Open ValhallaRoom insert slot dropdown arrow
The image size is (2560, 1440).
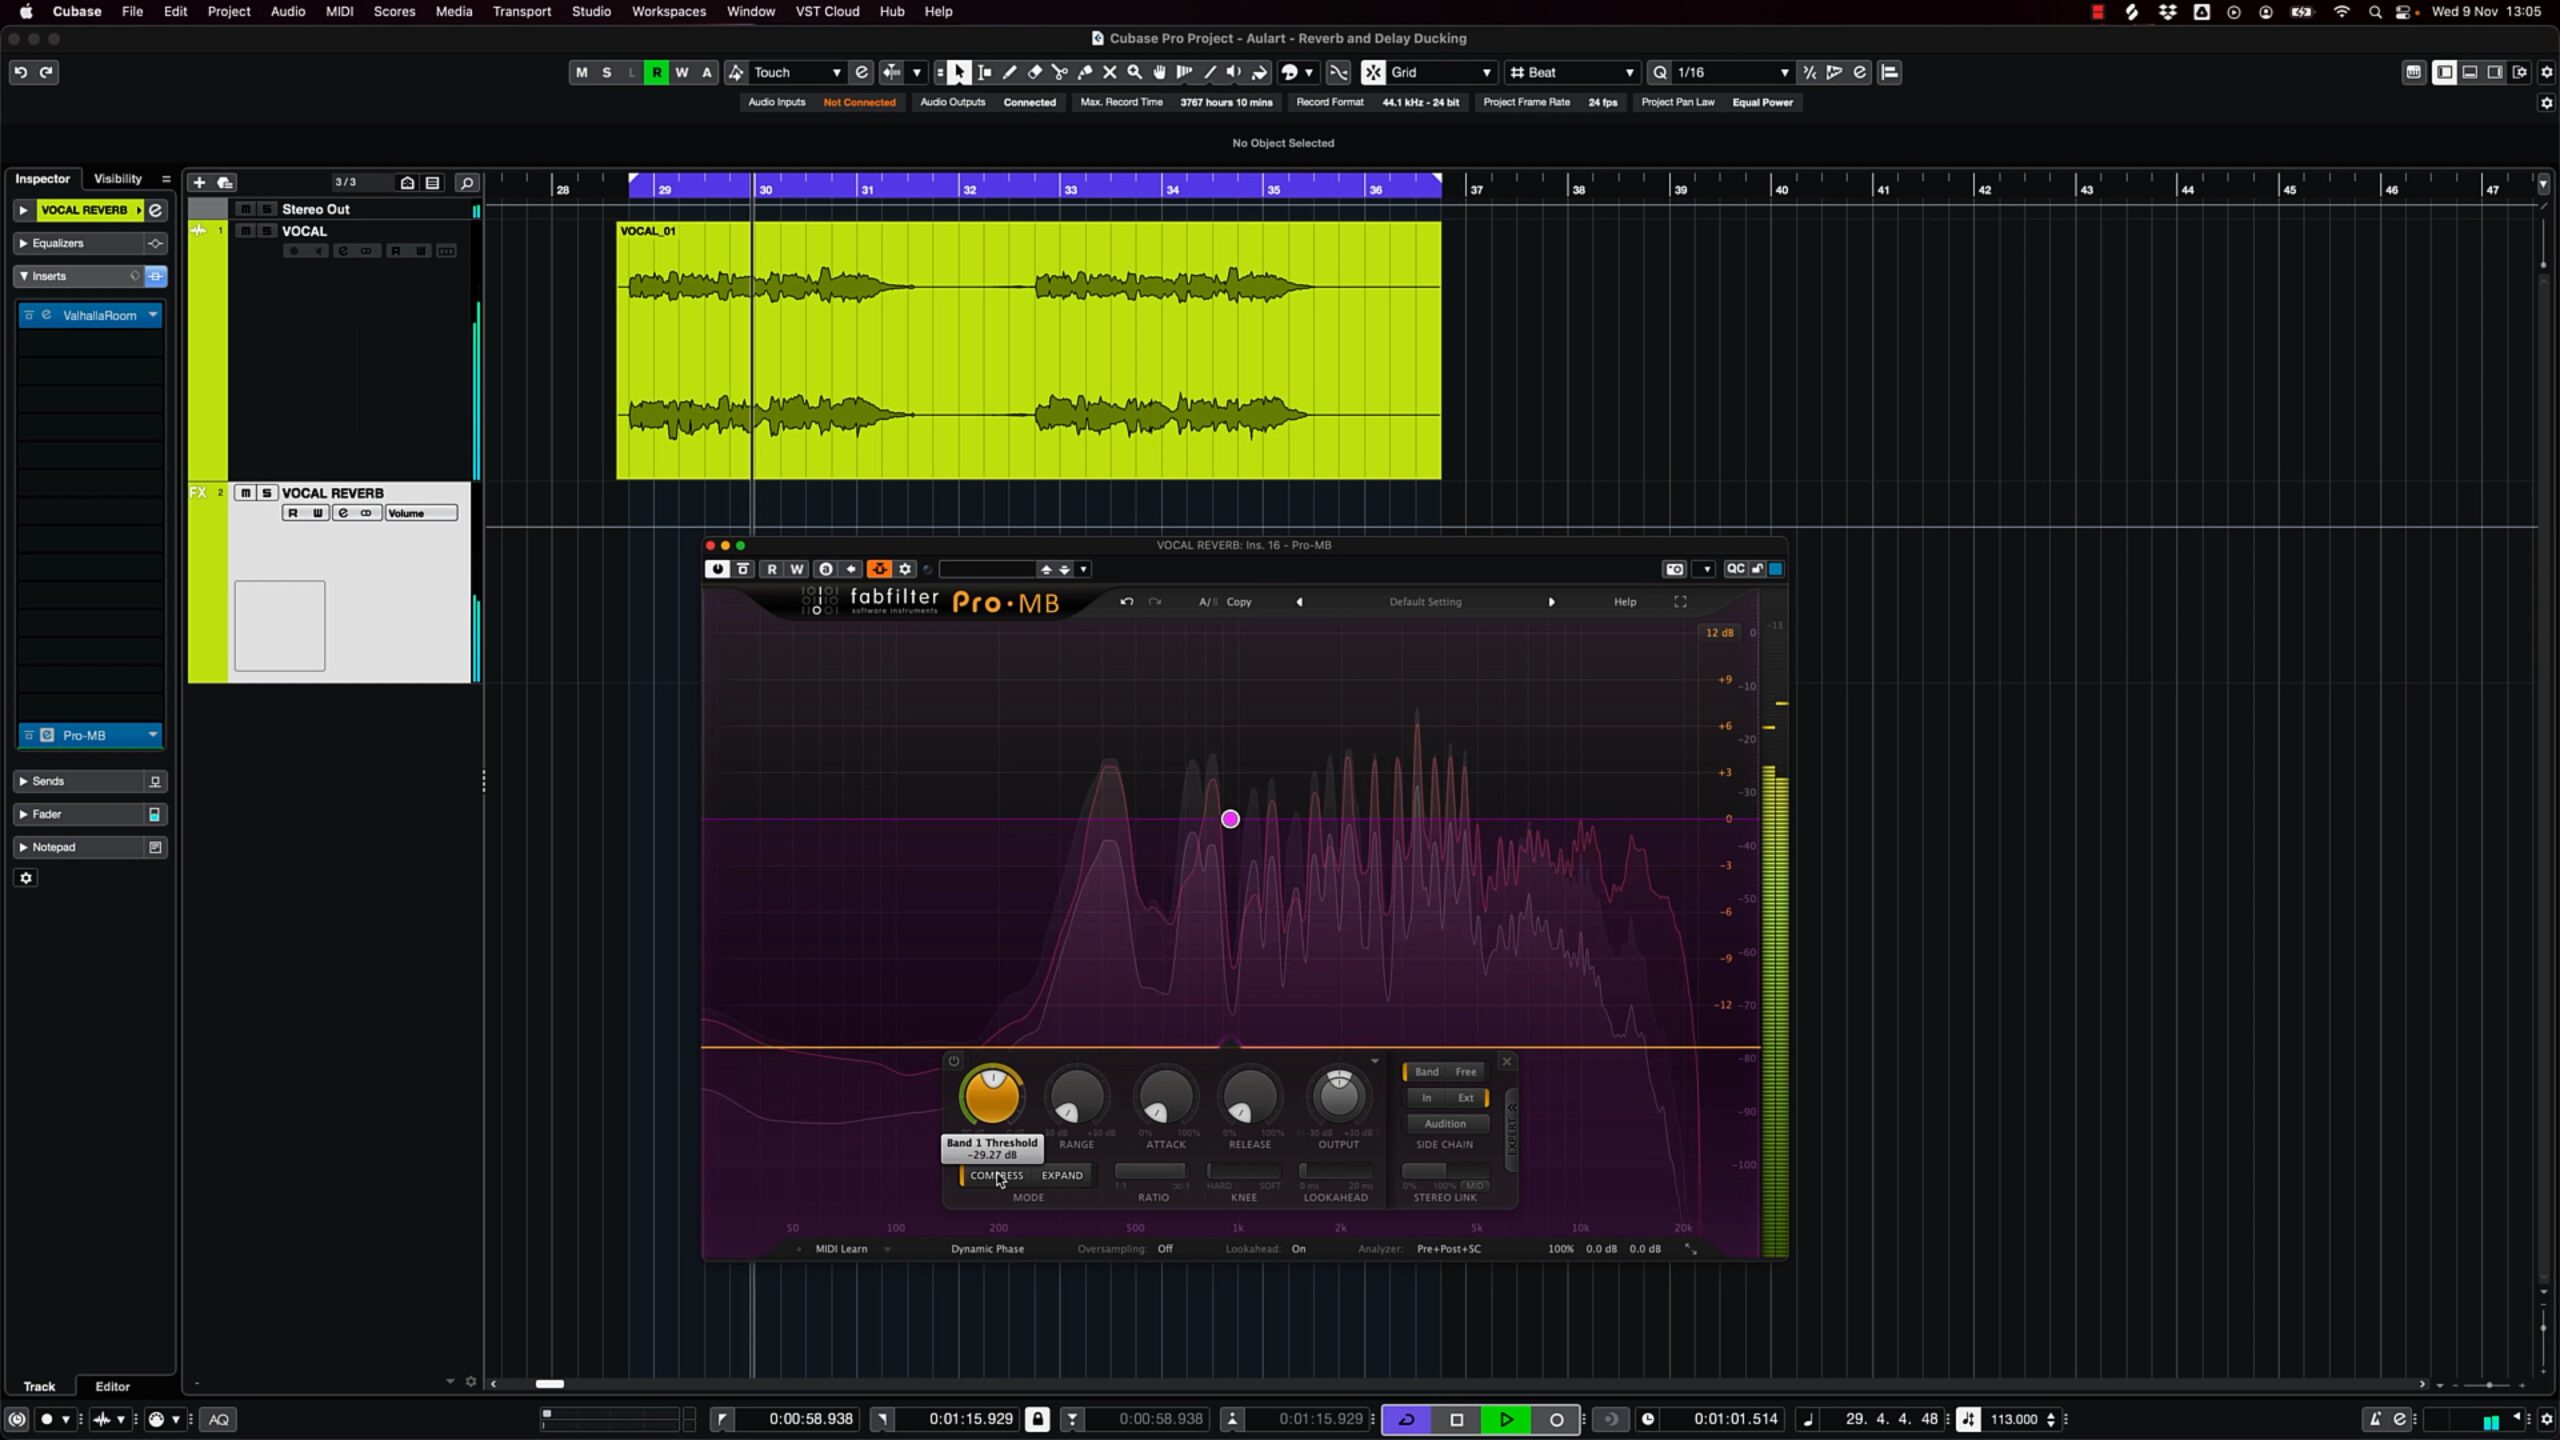[153, 315]
